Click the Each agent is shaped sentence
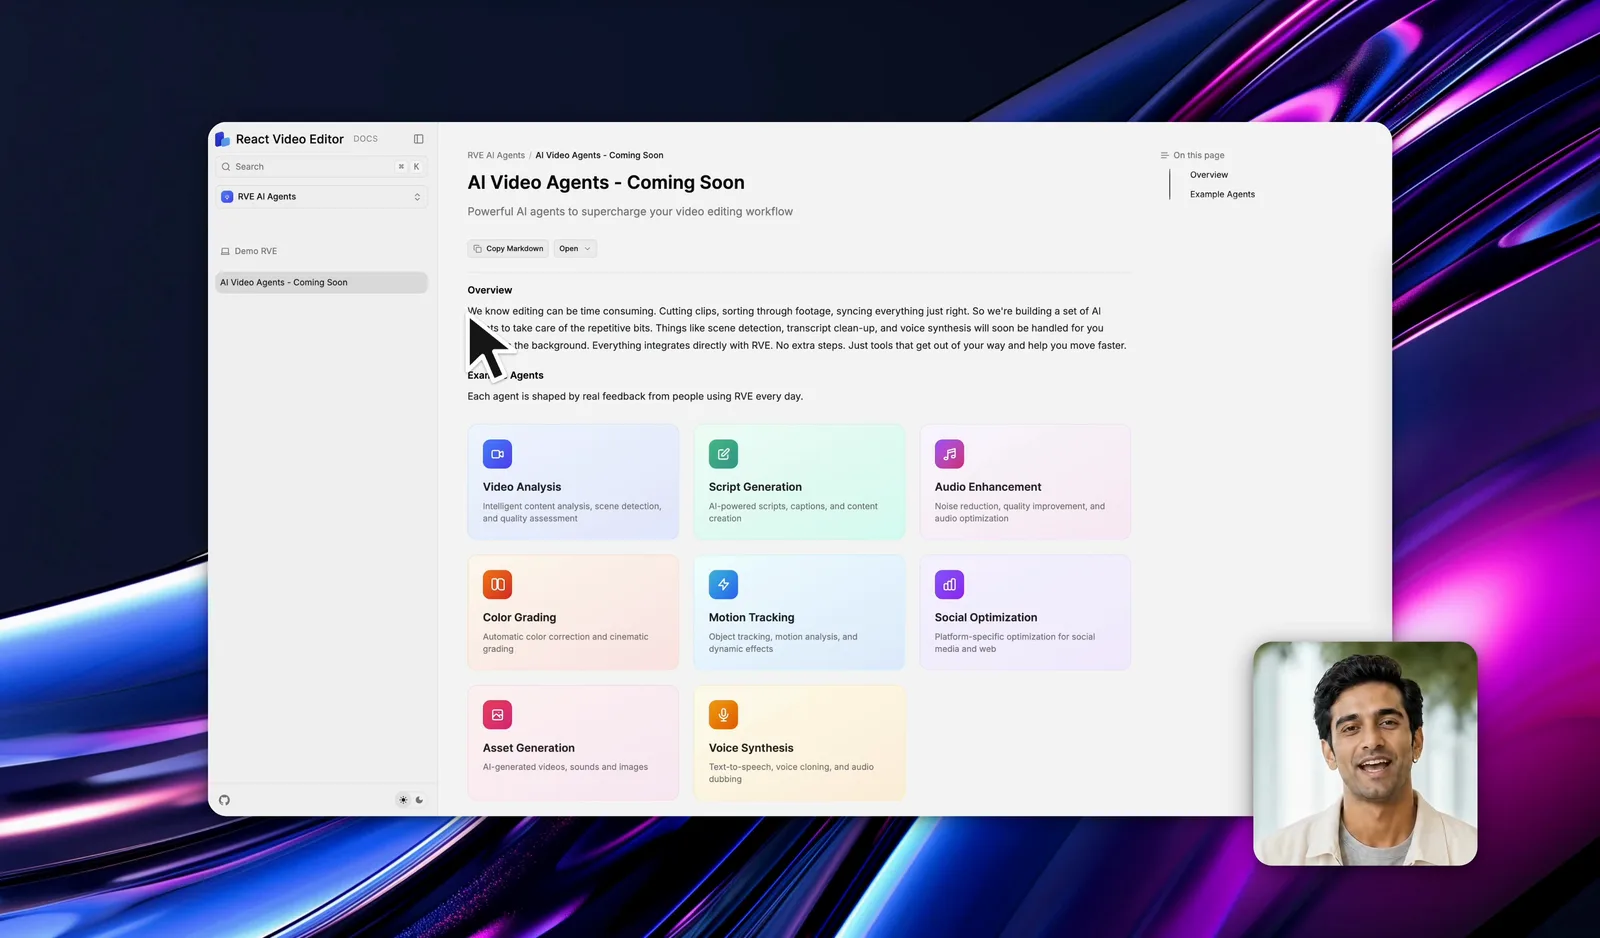 pyautogui.click(x=635, y=397)
